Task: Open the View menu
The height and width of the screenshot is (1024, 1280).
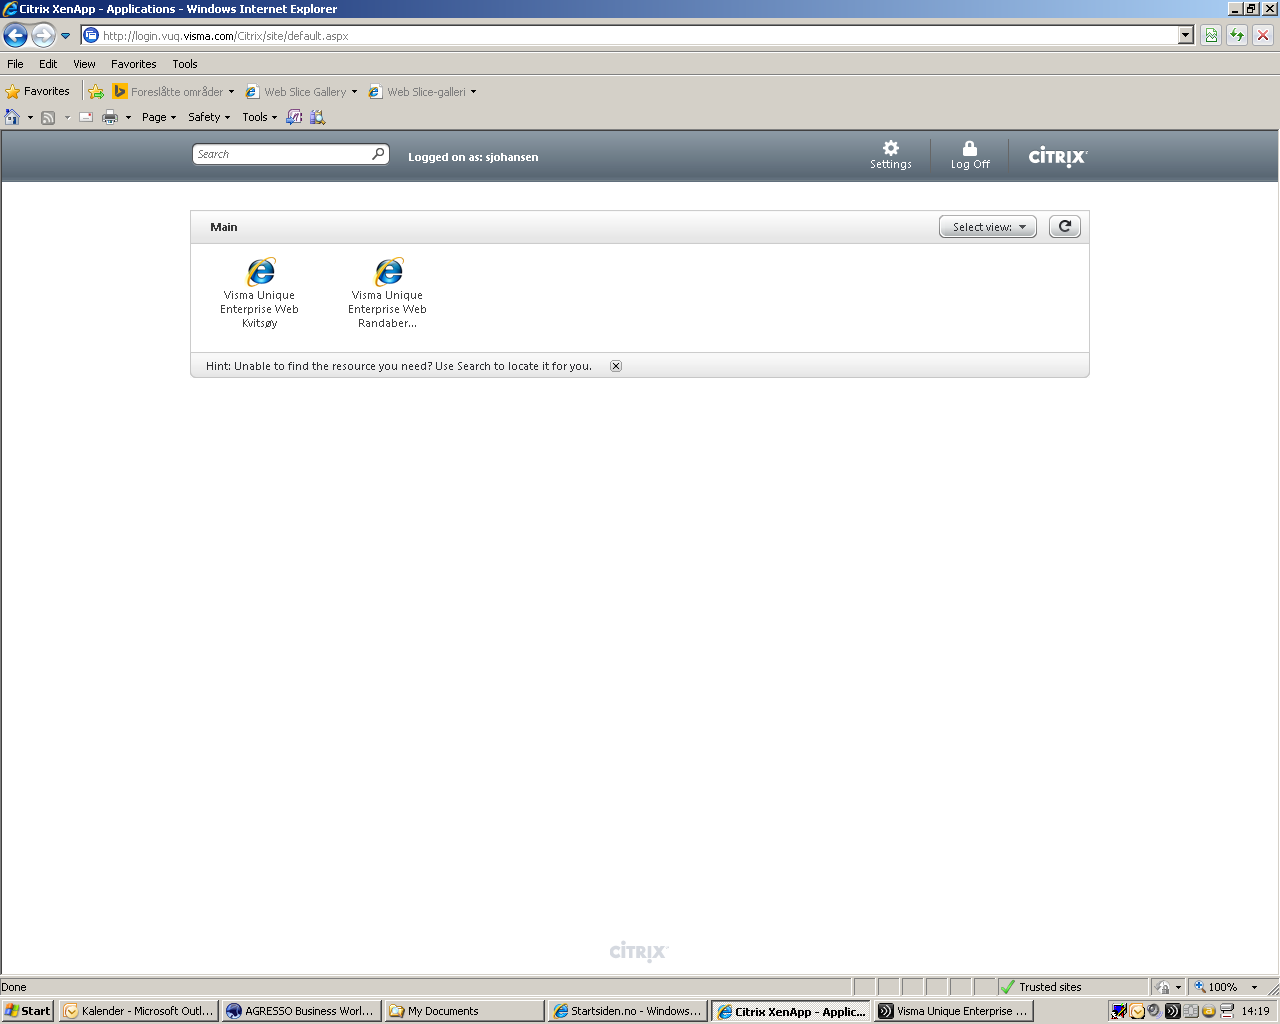Action: 84,64
